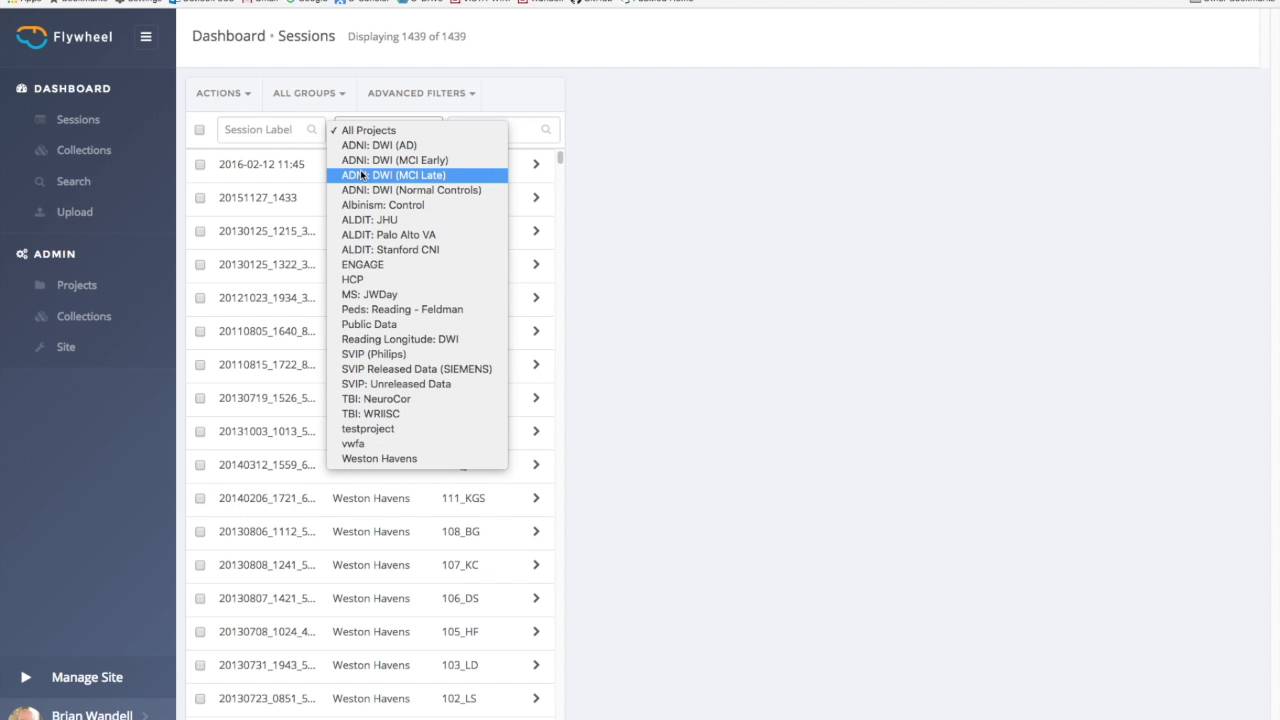The image size is (1280, 720).
Task: Click the Site wrench icon
Action: coord(40,347)
